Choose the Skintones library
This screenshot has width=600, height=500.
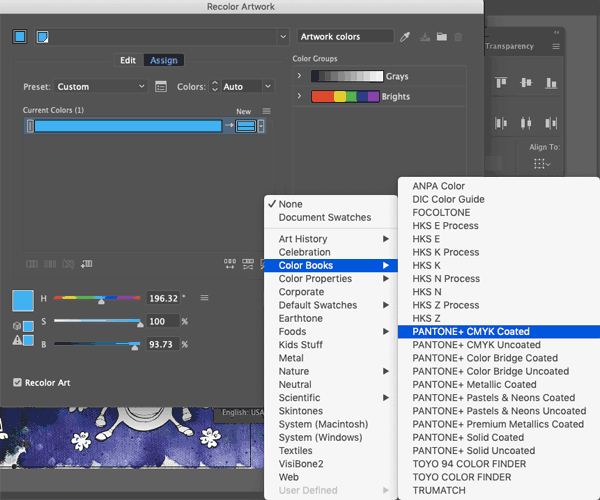pyautogui.click(x=331, y=411)
